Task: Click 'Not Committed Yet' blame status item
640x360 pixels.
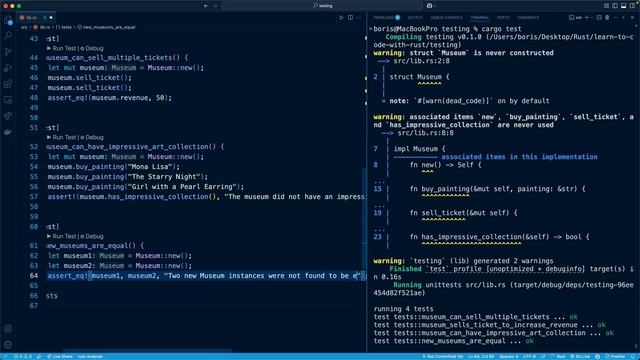Action: [x=443, y=356]
